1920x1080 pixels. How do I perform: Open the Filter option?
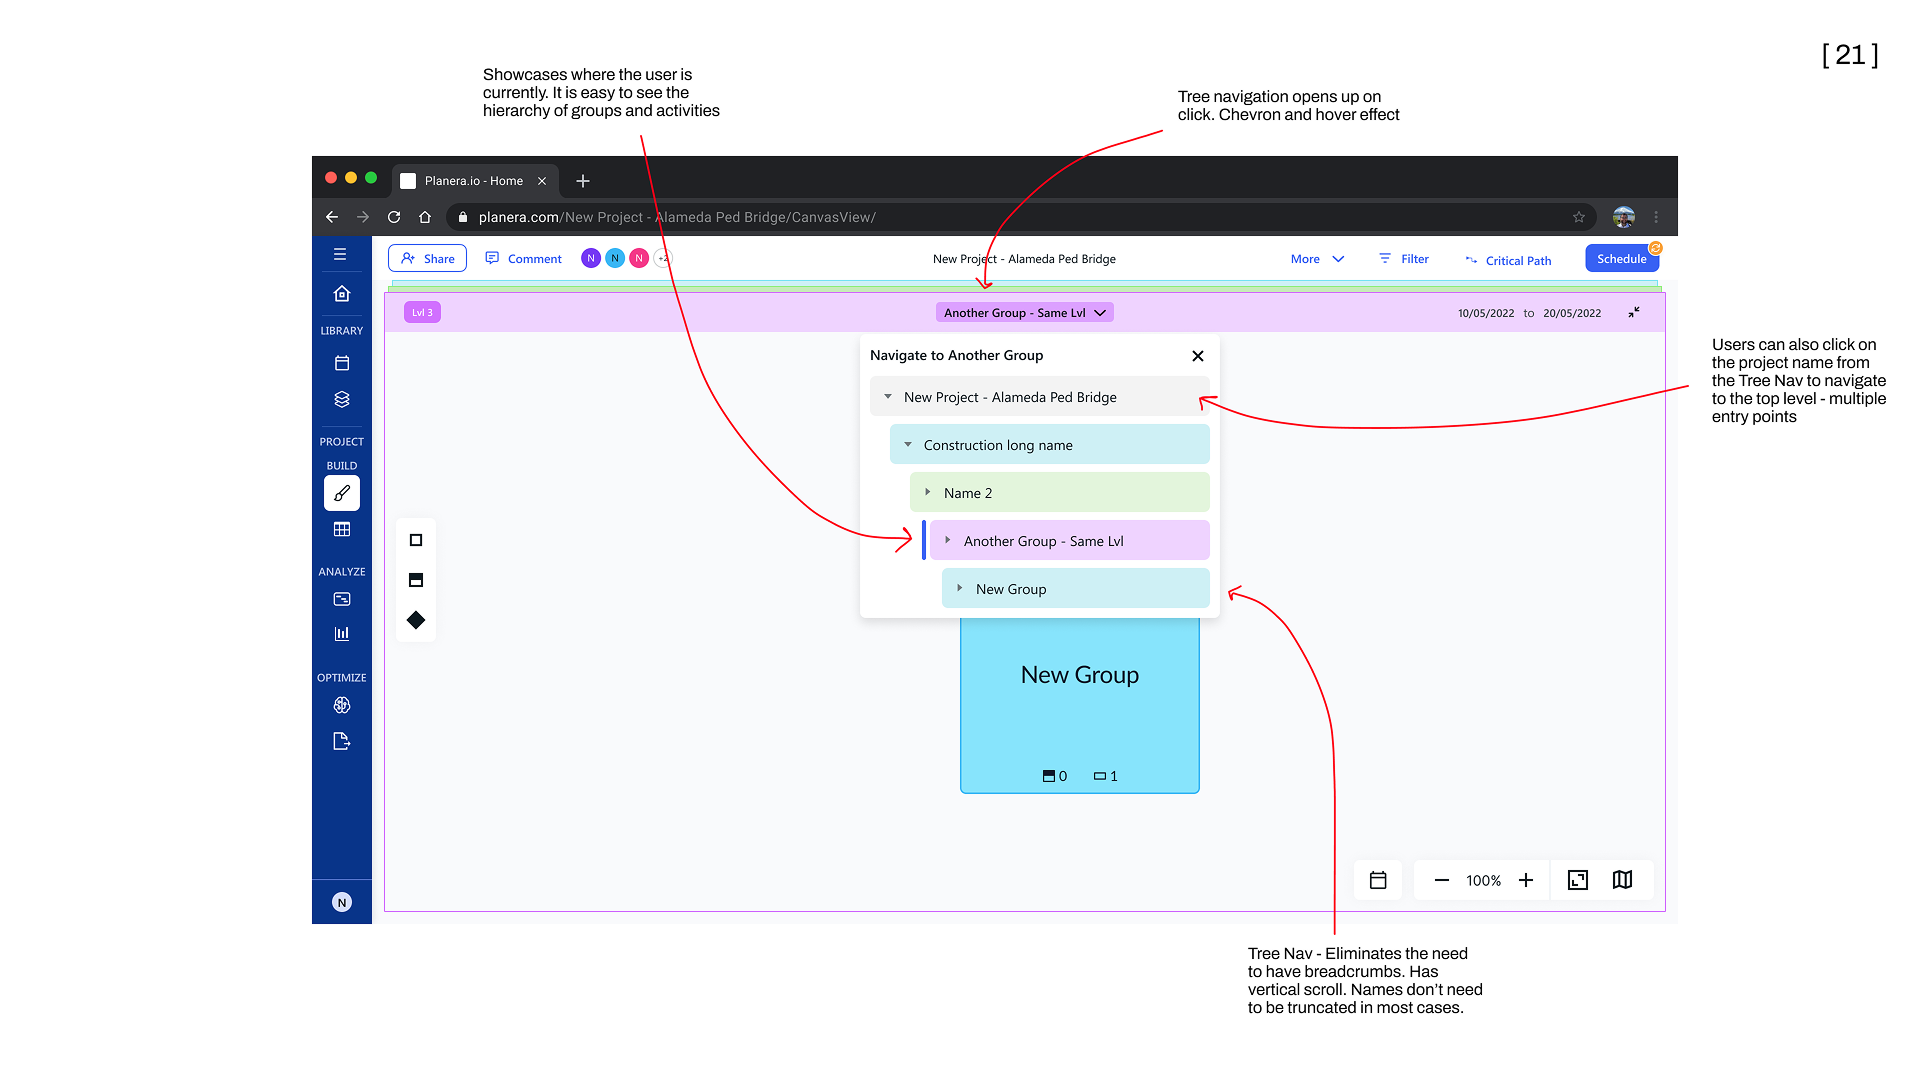click(1404, 259)
